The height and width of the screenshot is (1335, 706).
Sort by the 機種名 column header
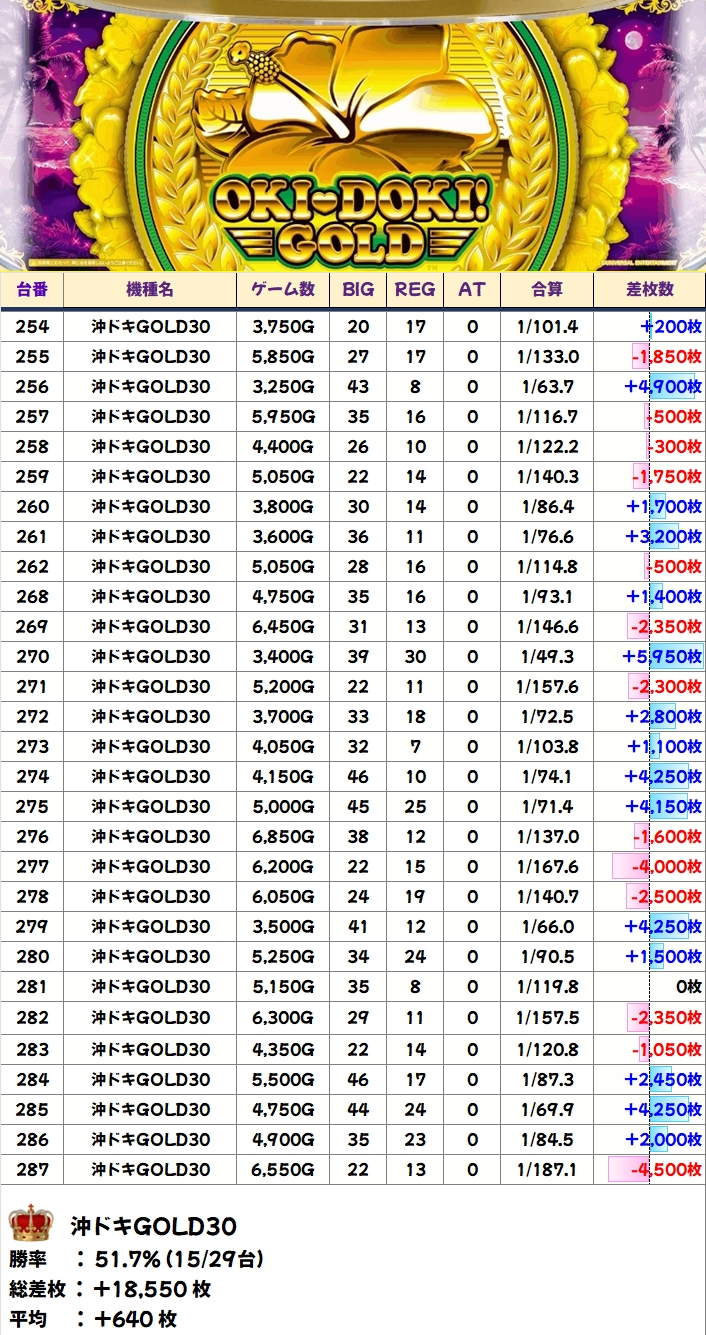150,290
